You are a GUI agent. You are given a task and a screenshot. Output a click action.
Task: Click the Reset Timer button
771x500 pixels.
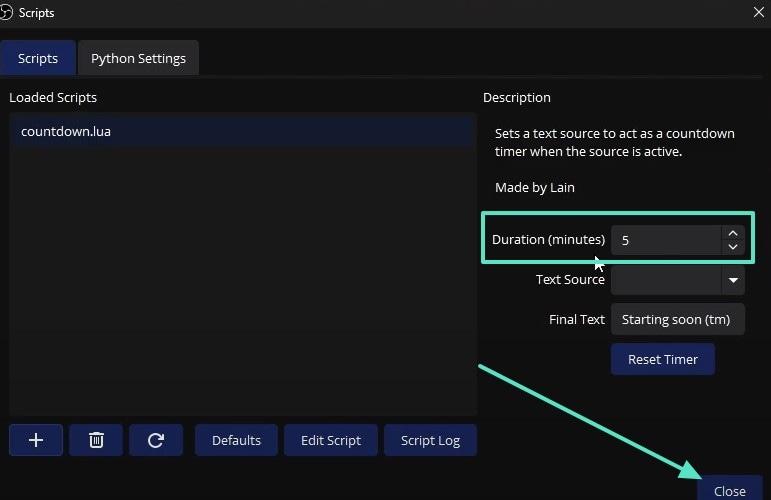pos(662,359)
